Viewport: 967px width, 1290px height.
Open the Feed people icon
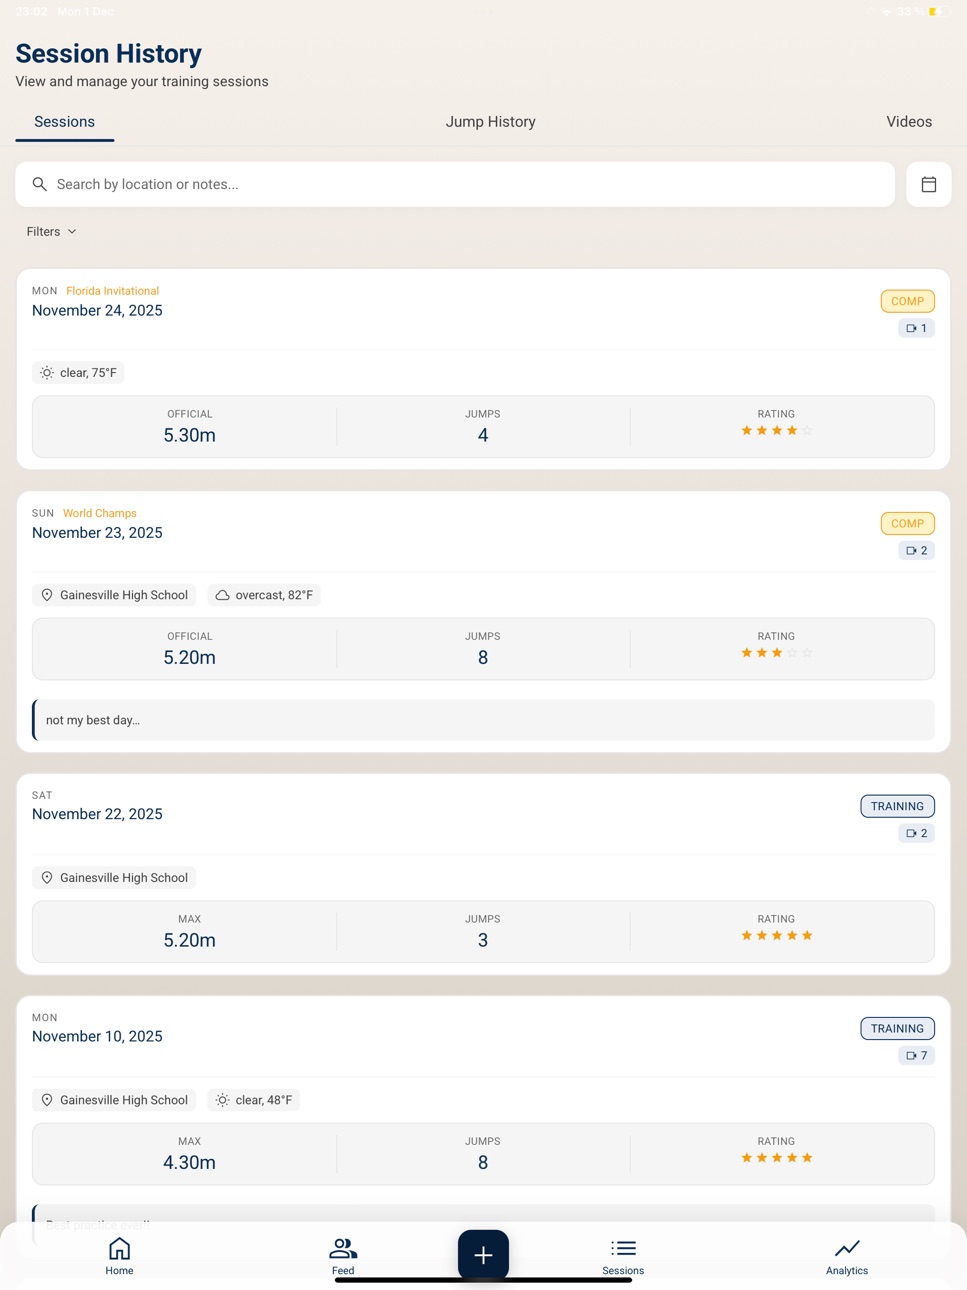(x=343, y=1248)
